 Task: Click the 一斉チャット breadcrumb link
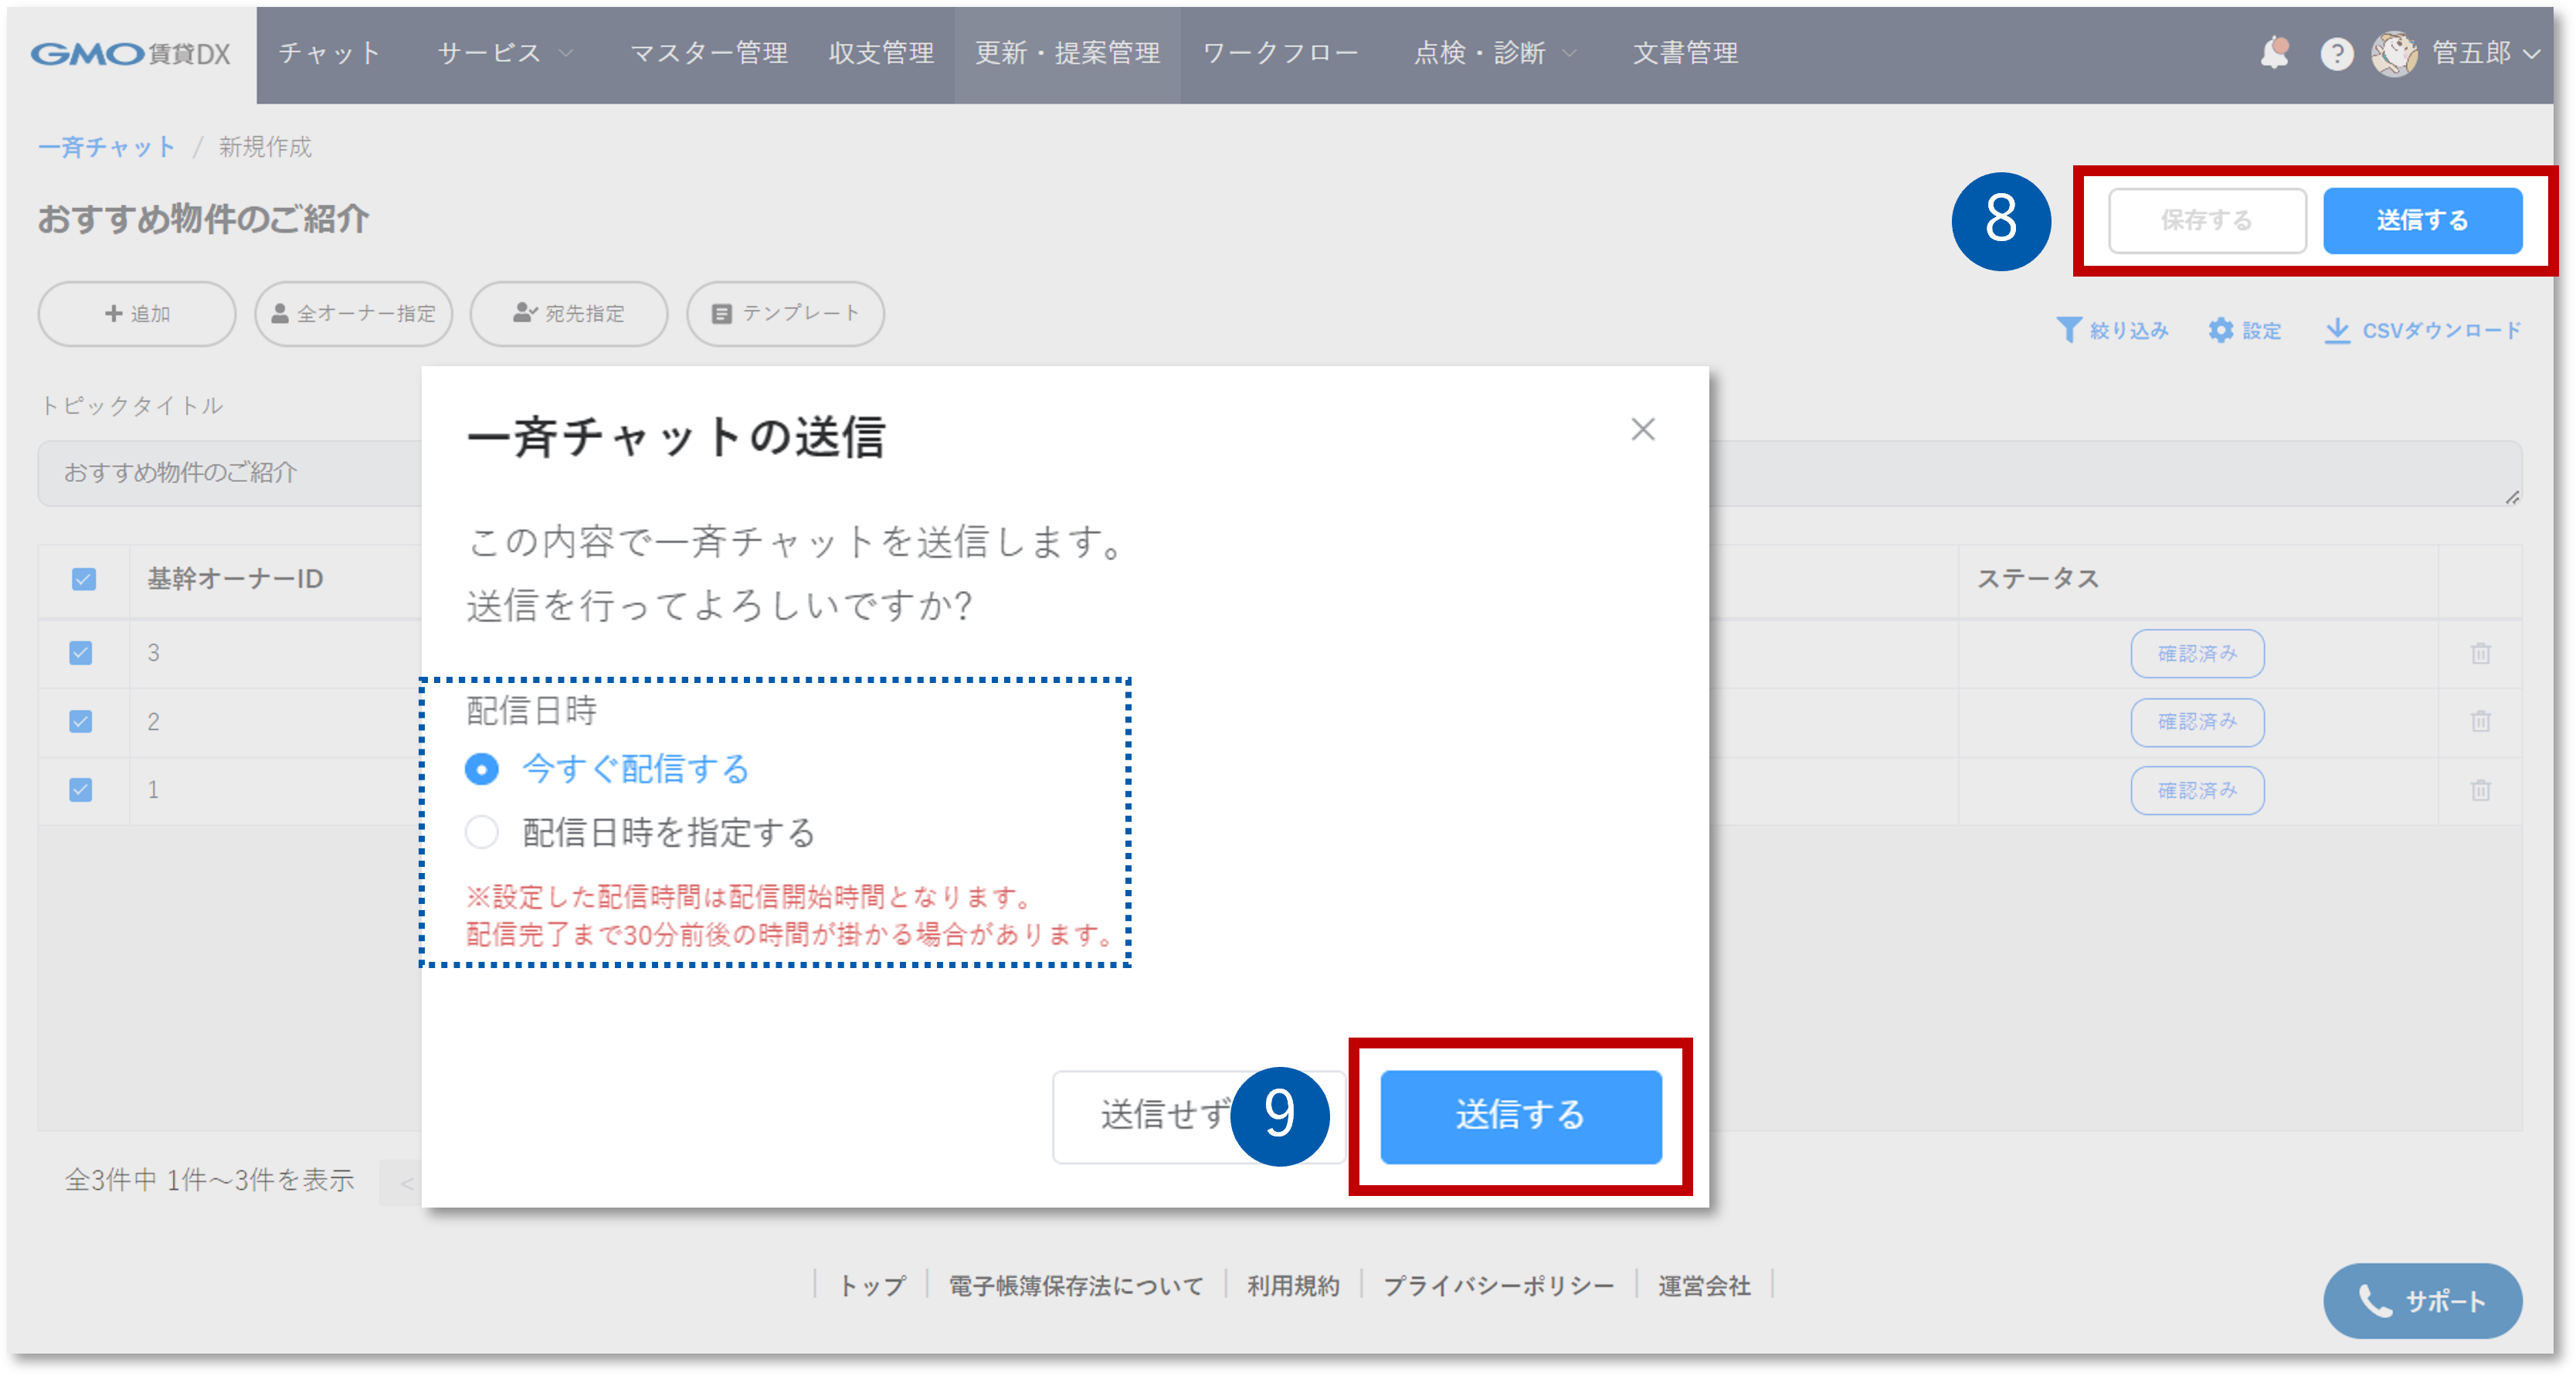point(107,147)
